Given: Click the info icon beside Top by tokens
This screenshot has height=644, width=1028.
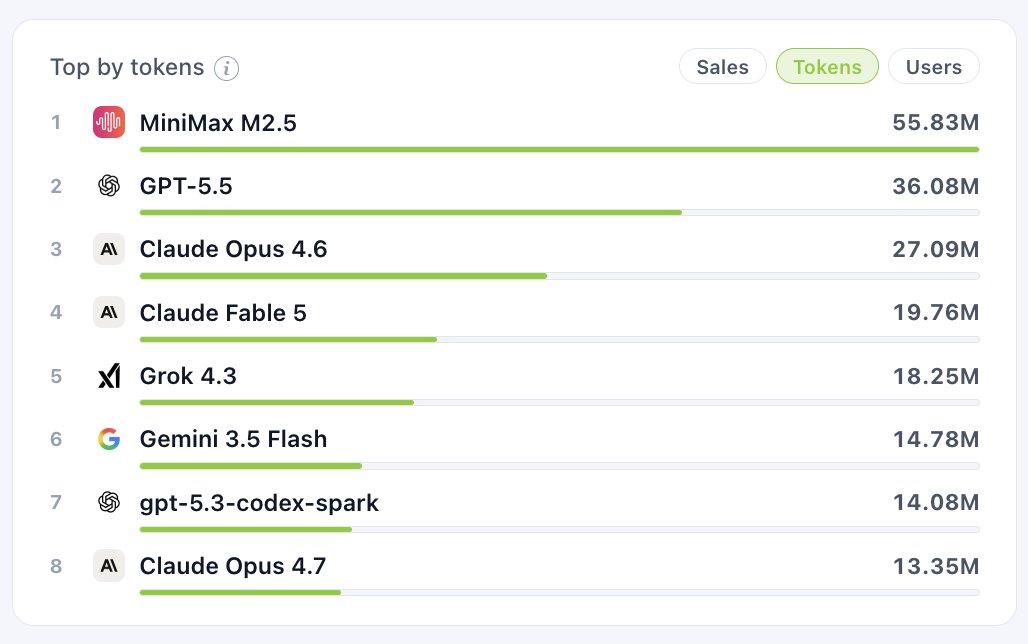Looking at the screenshot, I should pyautogui.click(x=226, y=68).
